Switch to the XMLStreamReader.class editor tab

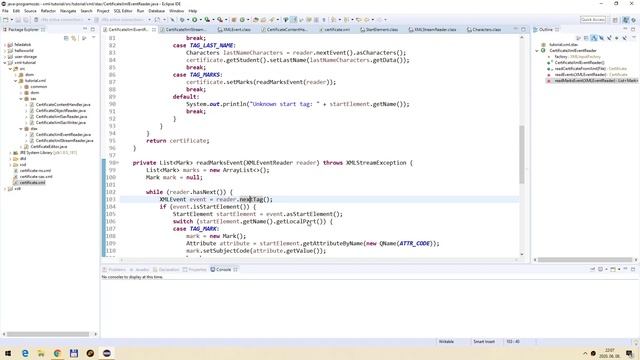tap(432, 30)
